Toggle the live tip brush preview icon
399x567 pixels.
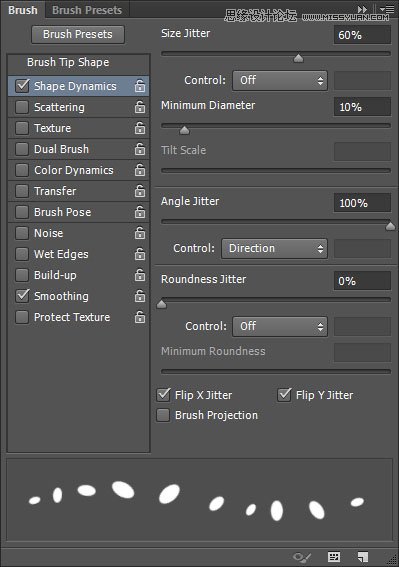[x=302, y=557]
